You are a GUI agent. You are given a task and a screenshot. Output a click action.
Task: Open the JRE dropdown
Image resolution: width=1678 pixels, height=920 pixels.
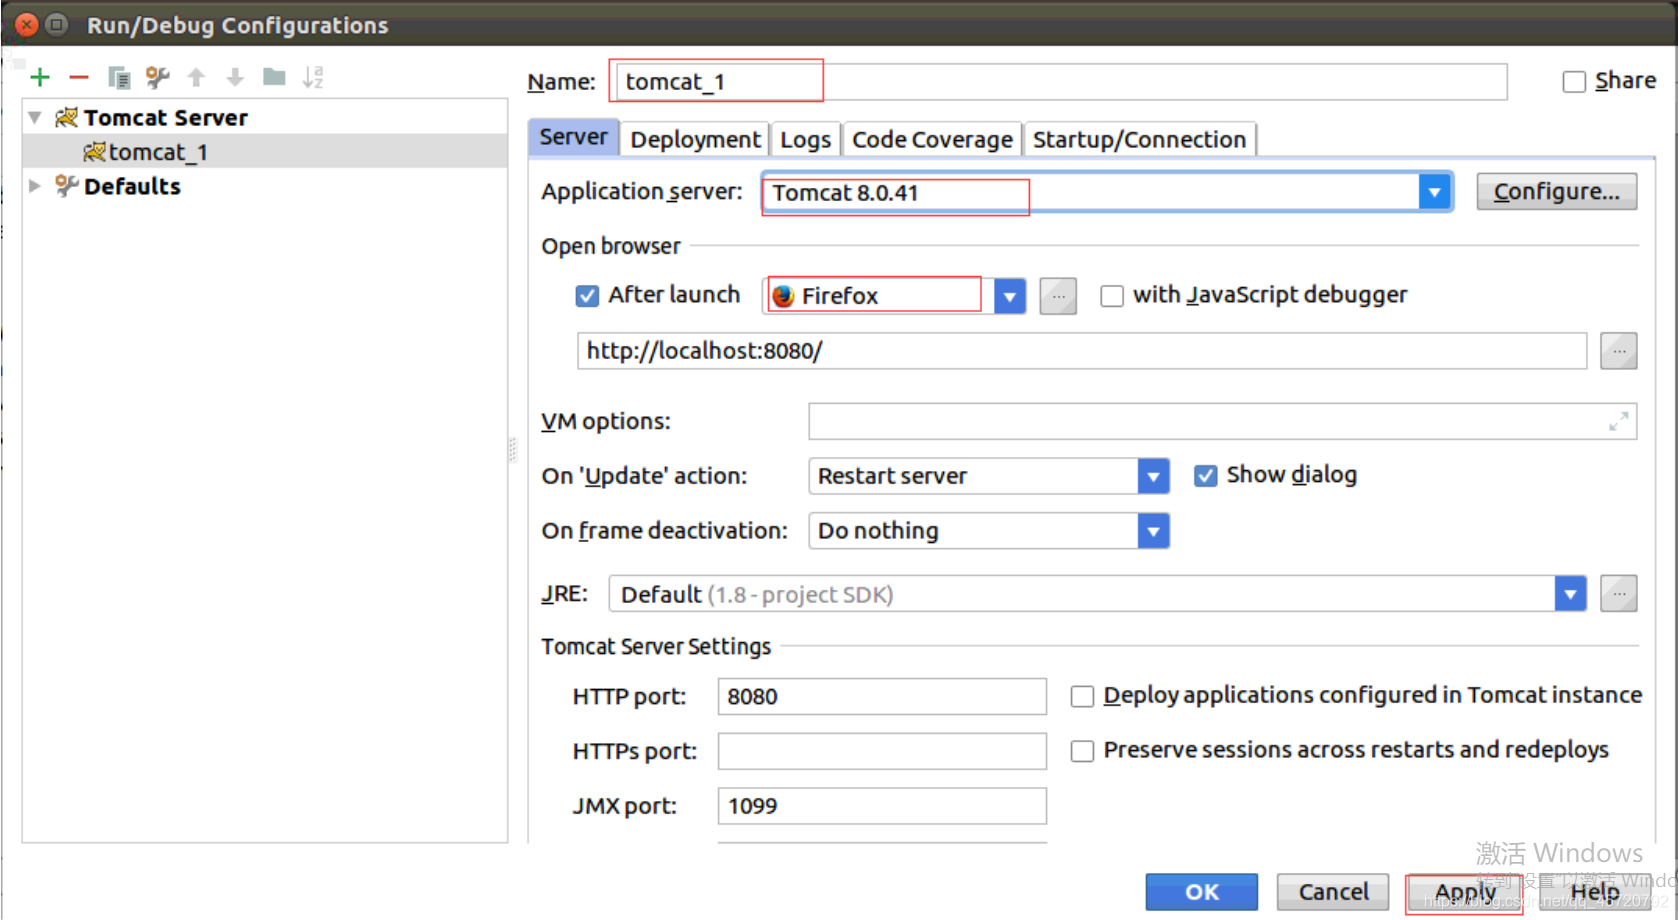point(1570,594)
